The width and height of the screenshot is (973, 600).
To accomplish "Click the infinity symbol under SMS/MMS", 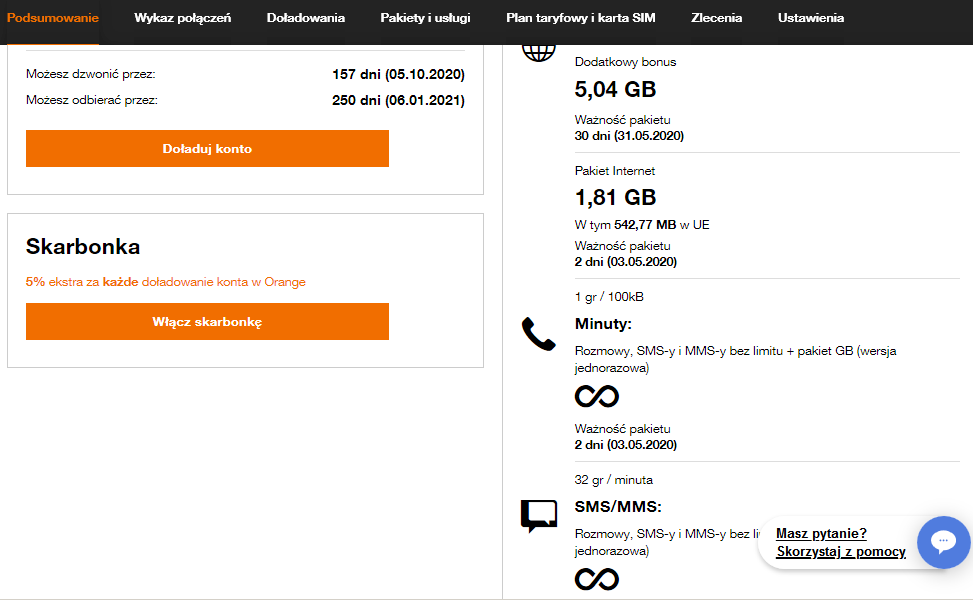I will 597,578.
